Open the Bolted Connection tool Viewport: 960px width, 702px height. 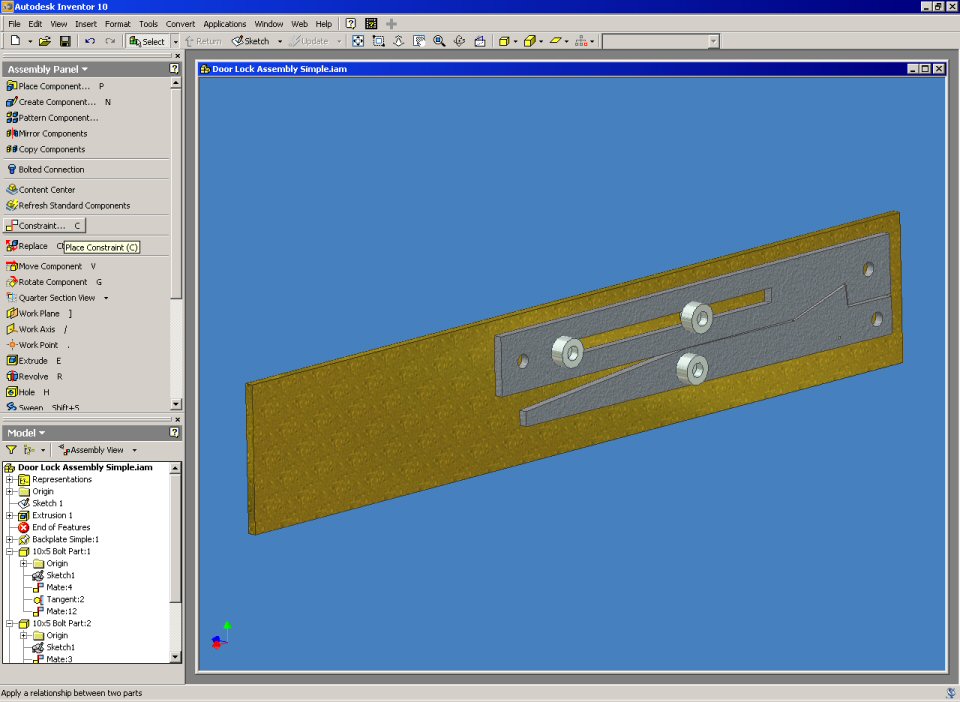[x=50, y=169]
